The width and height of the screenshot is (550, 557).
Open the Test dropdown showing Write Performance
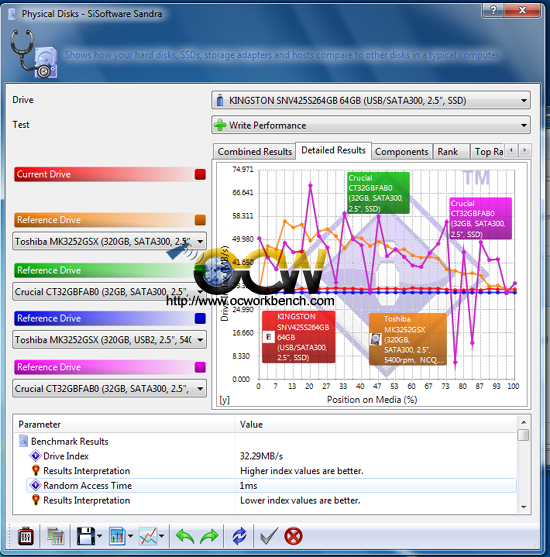tap(371, 125)
